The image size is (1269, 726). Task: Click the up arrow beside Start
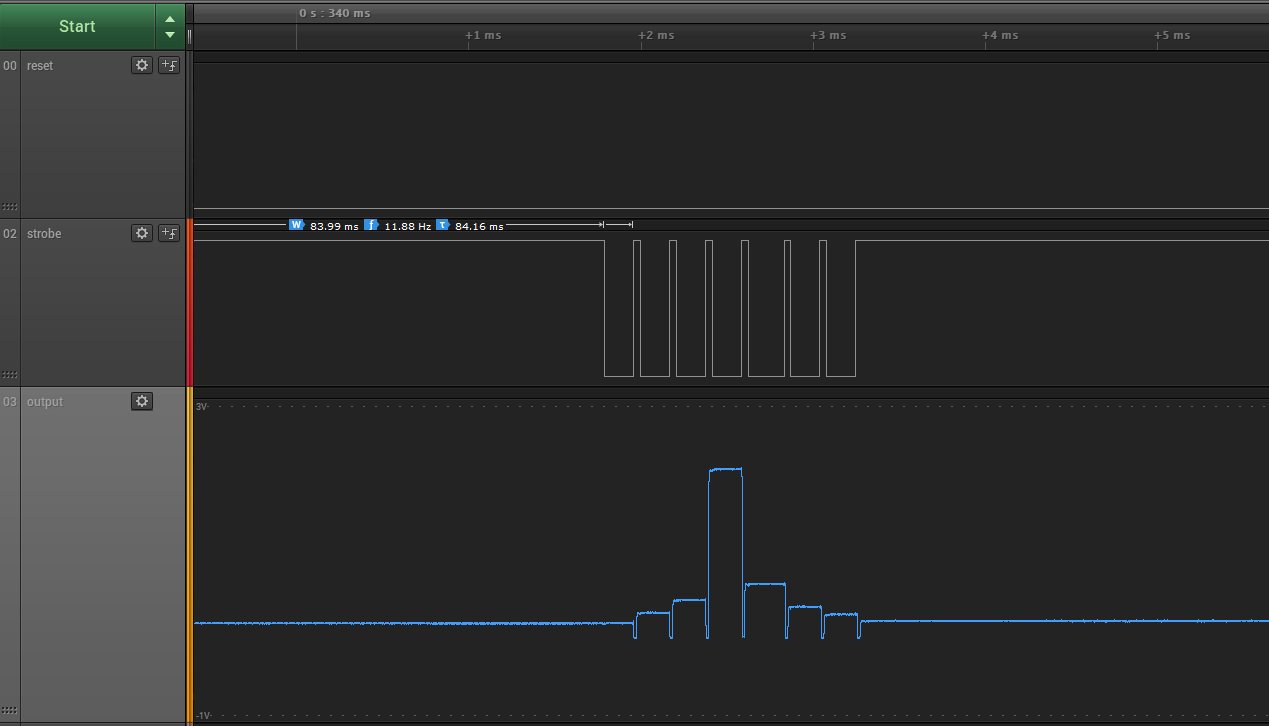170,19
